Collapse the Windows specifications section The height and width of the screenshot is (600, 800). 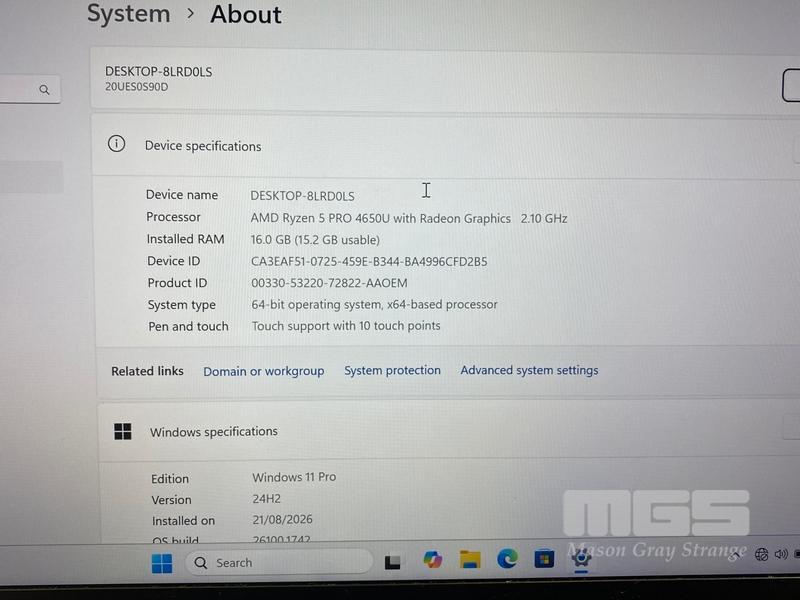[x=791, y=428]
